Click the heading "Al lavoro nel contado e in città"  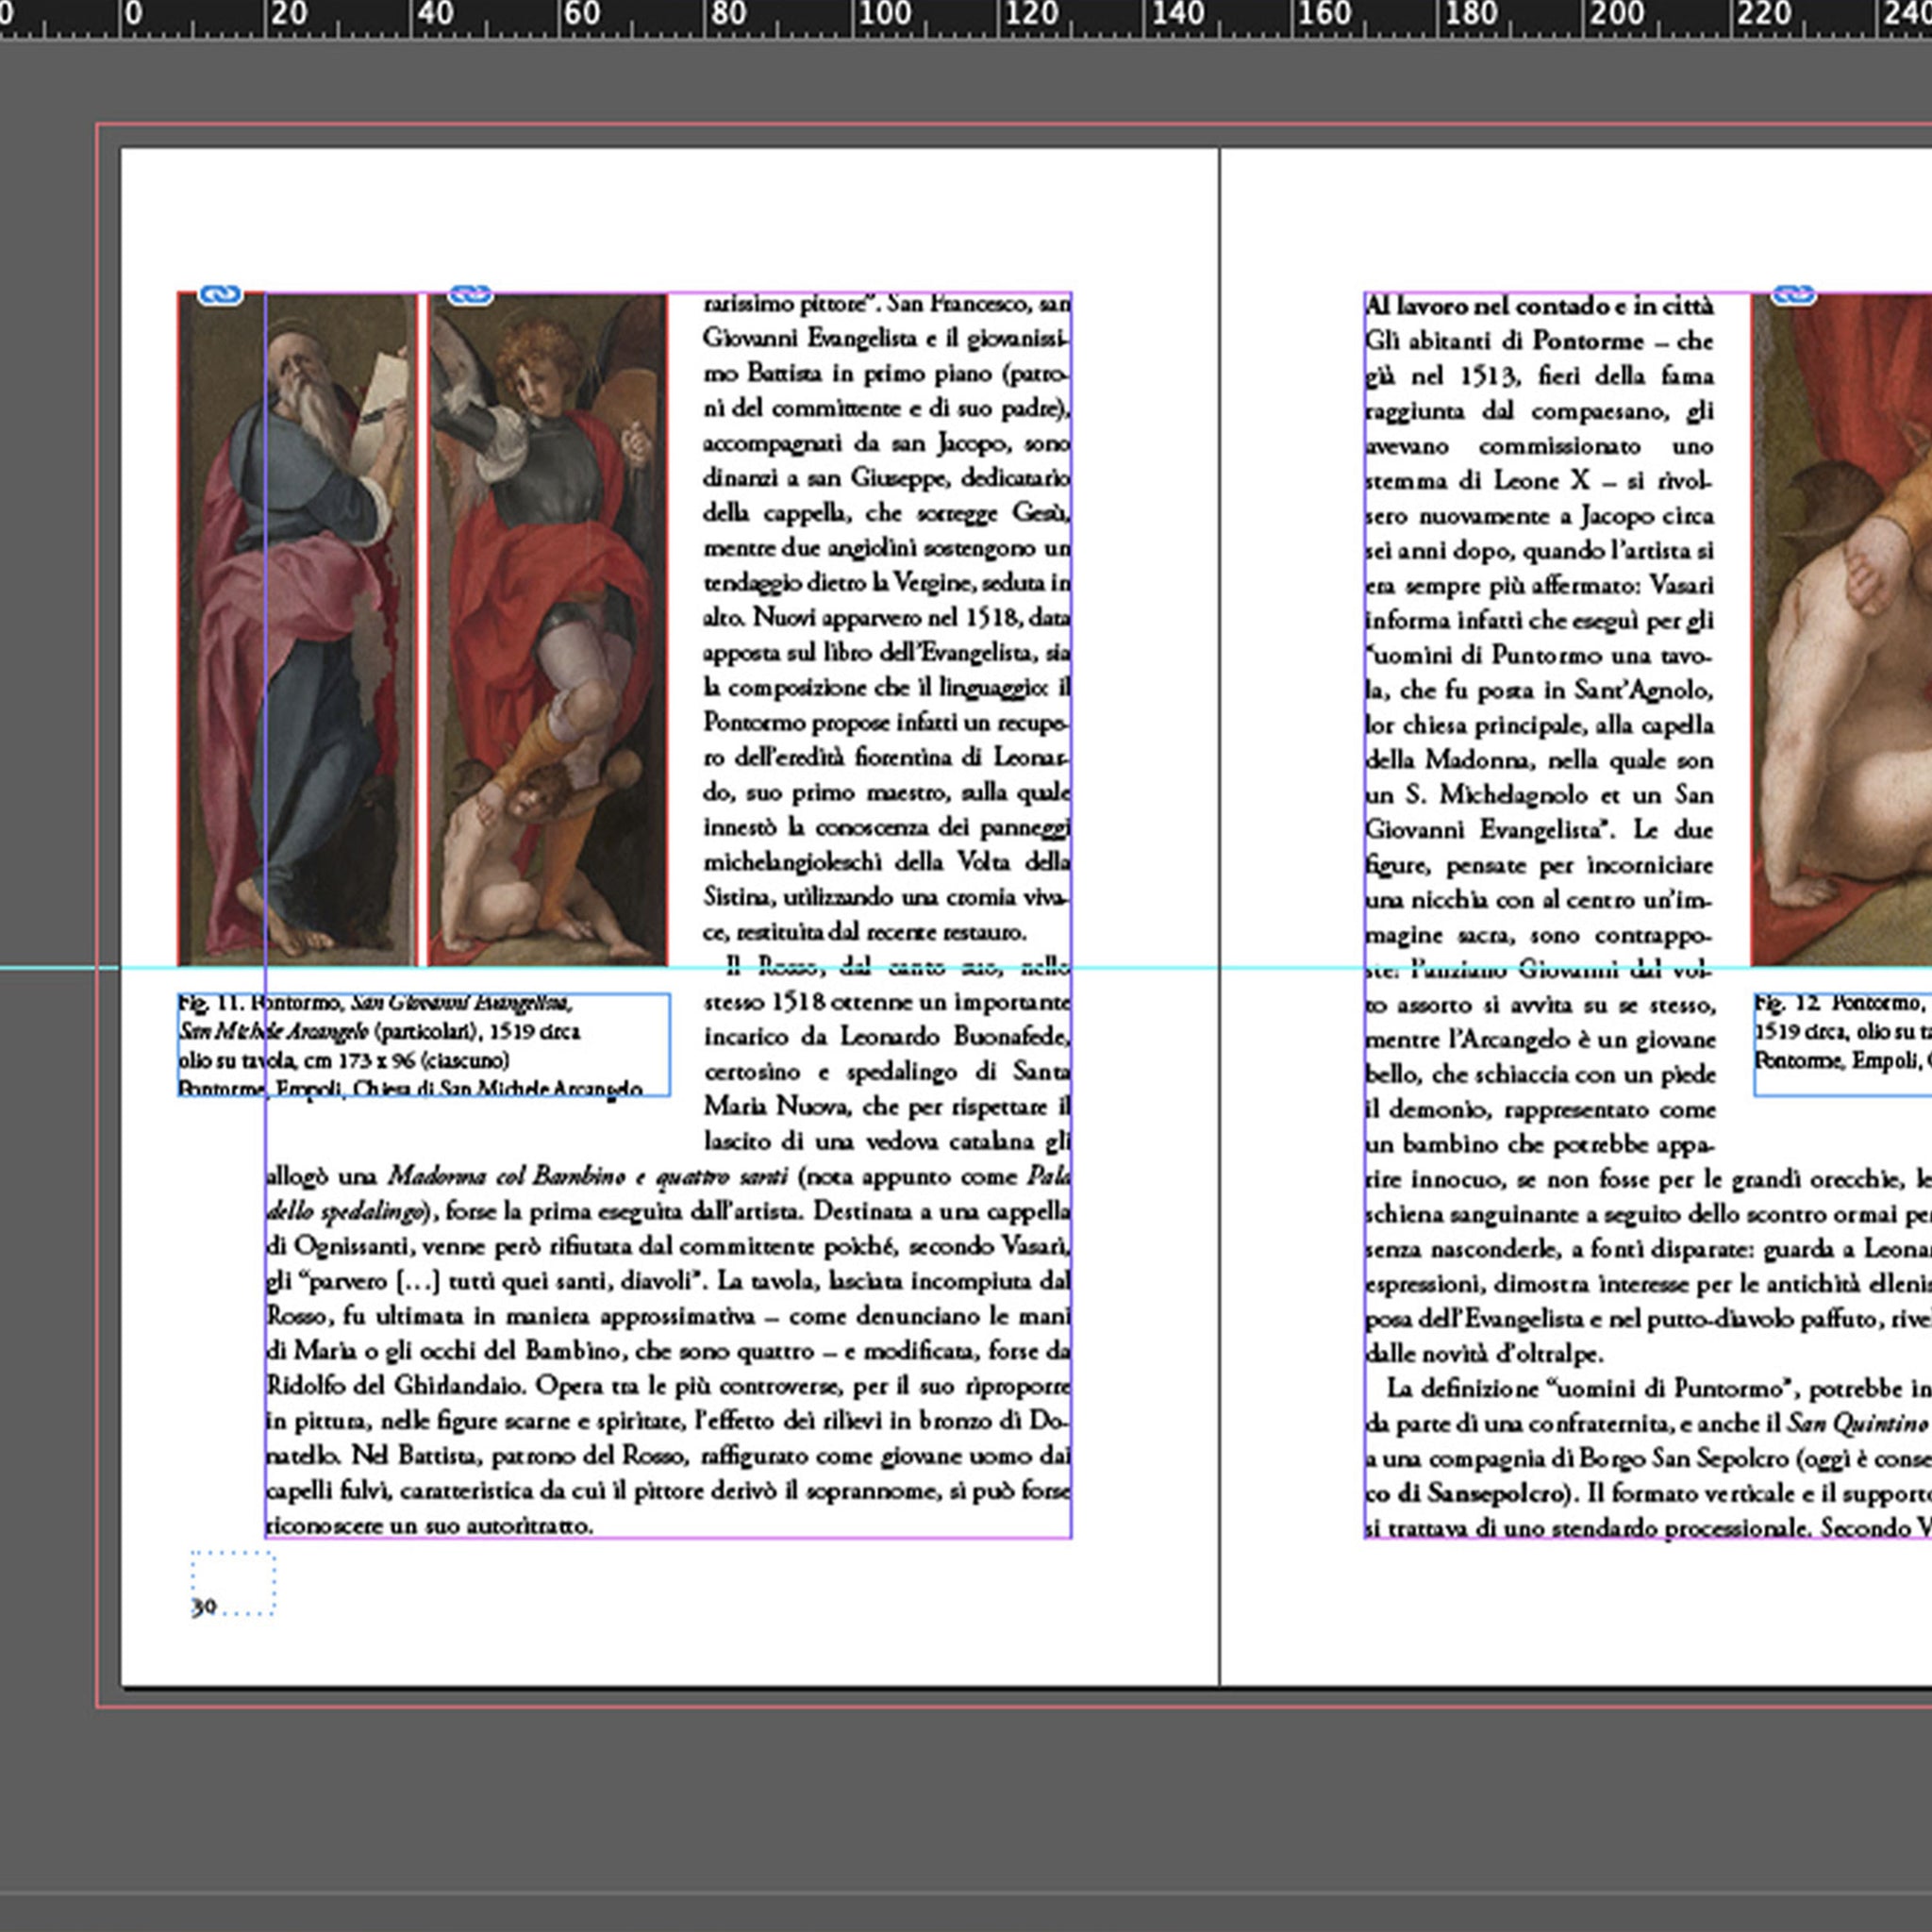coord(1539,306)
